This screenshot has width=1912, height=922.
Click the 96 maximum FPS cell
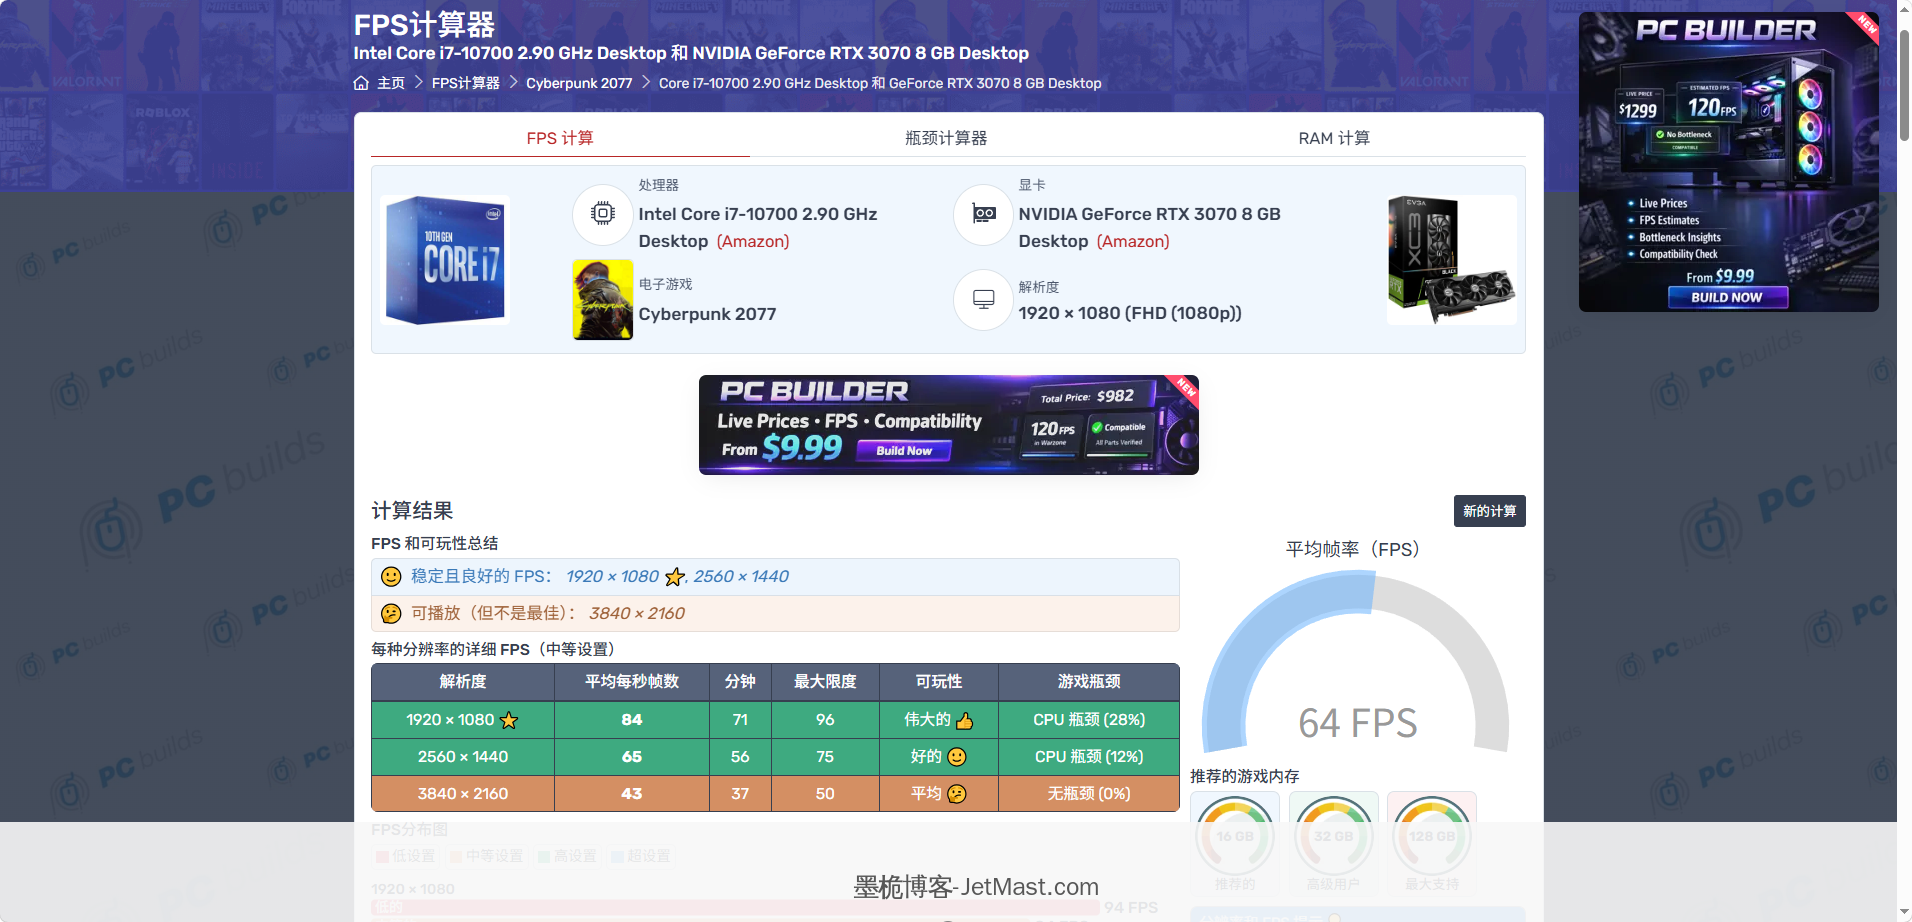tap(825, 720)
